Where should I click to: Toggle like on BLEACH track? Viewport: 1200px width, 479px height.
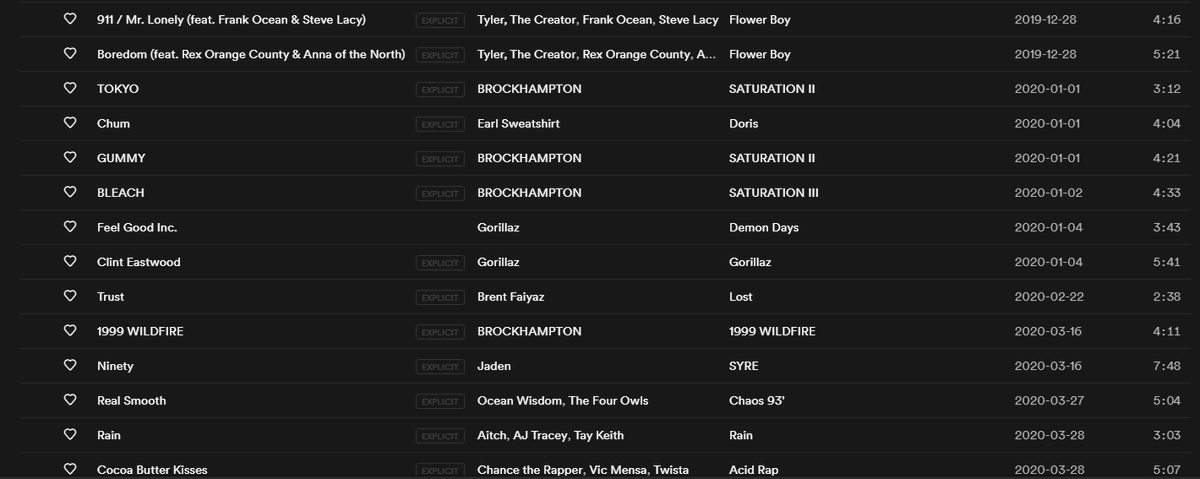[x=70, y=193]
